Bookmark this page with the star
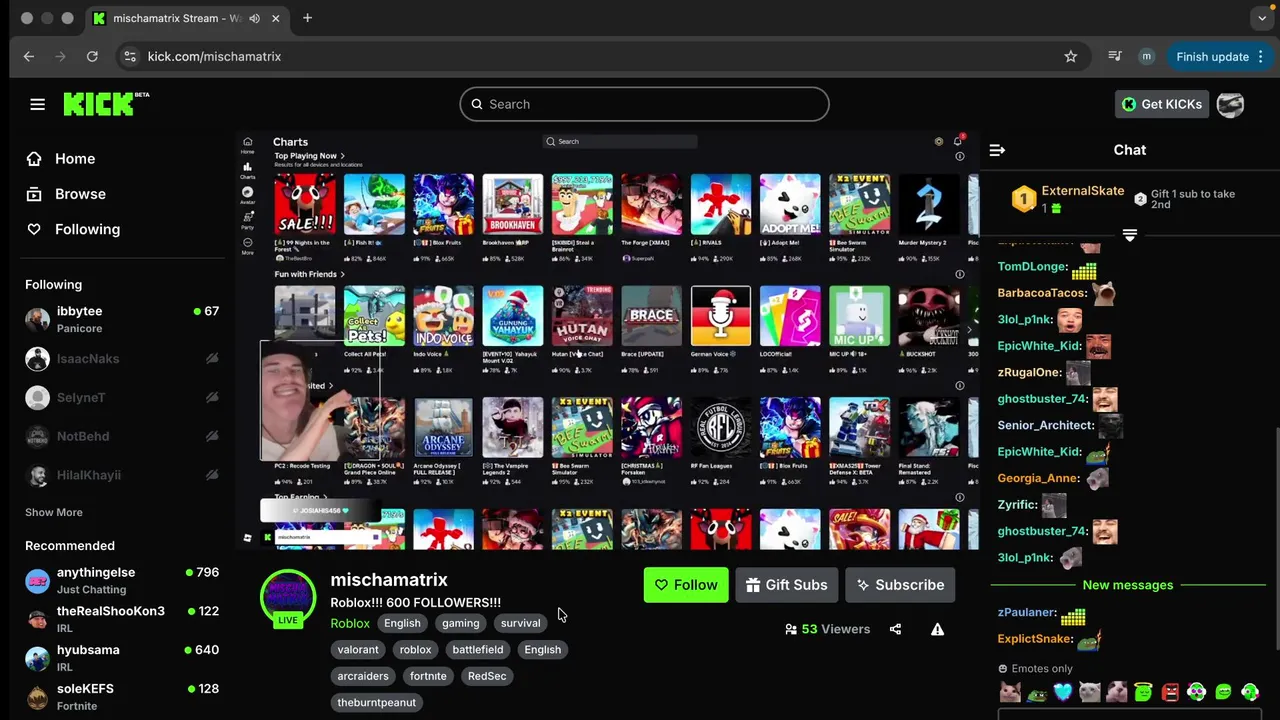The width and height of the screenshot is (1280, 720). pos(1071,57)
